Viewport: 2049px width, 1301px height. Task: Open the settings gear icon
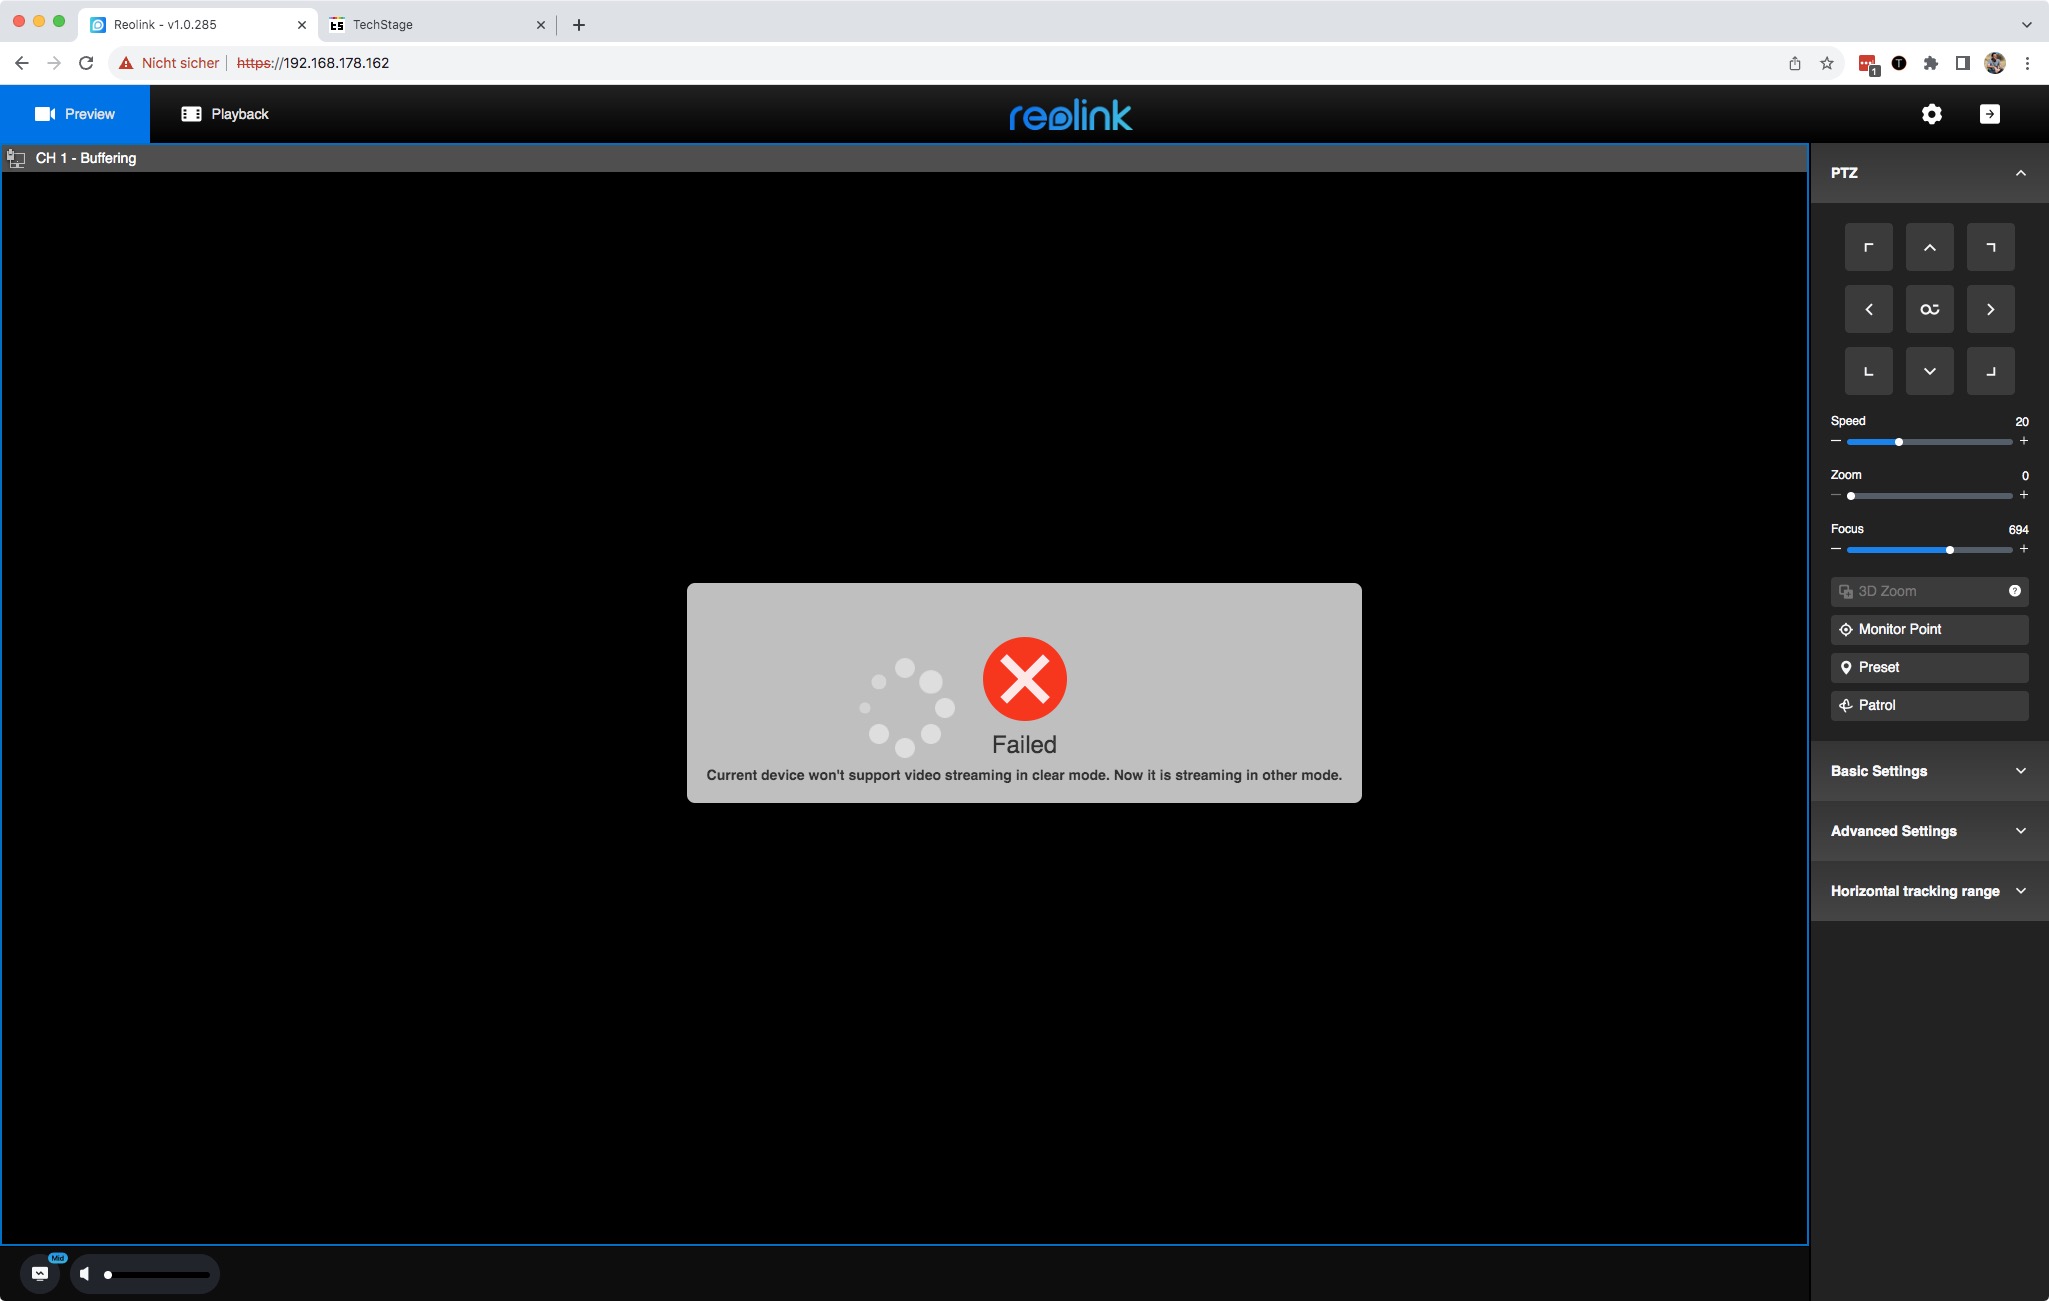[1931, 114]
